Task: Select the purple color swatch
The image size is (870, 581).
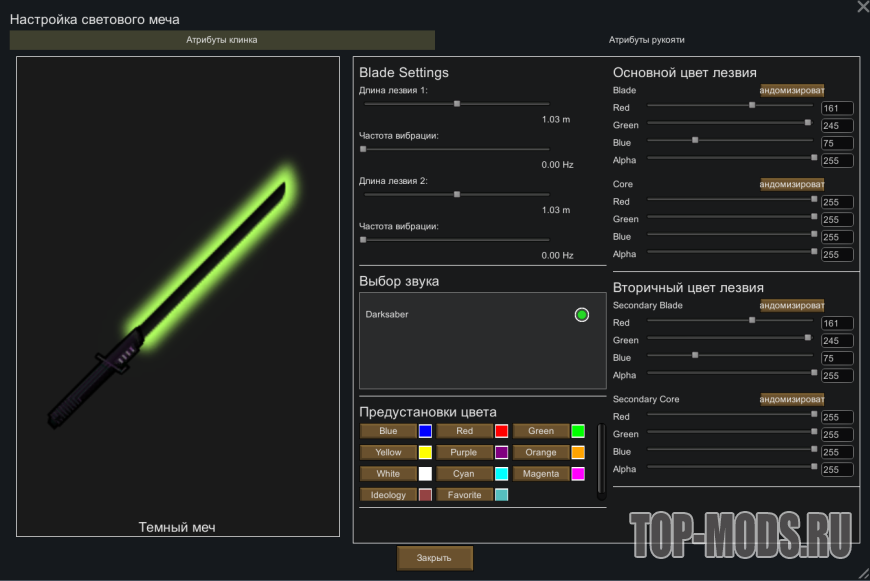Action: click(x=501, y=453)
